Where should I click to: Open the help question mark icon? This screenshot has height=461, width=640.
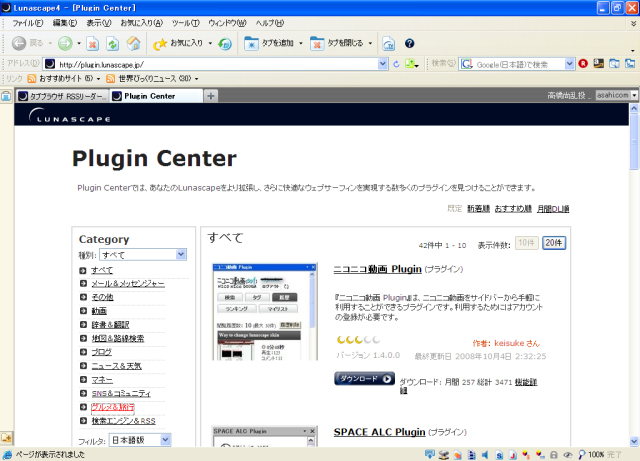pyautogui.click(x=409, y=43)
